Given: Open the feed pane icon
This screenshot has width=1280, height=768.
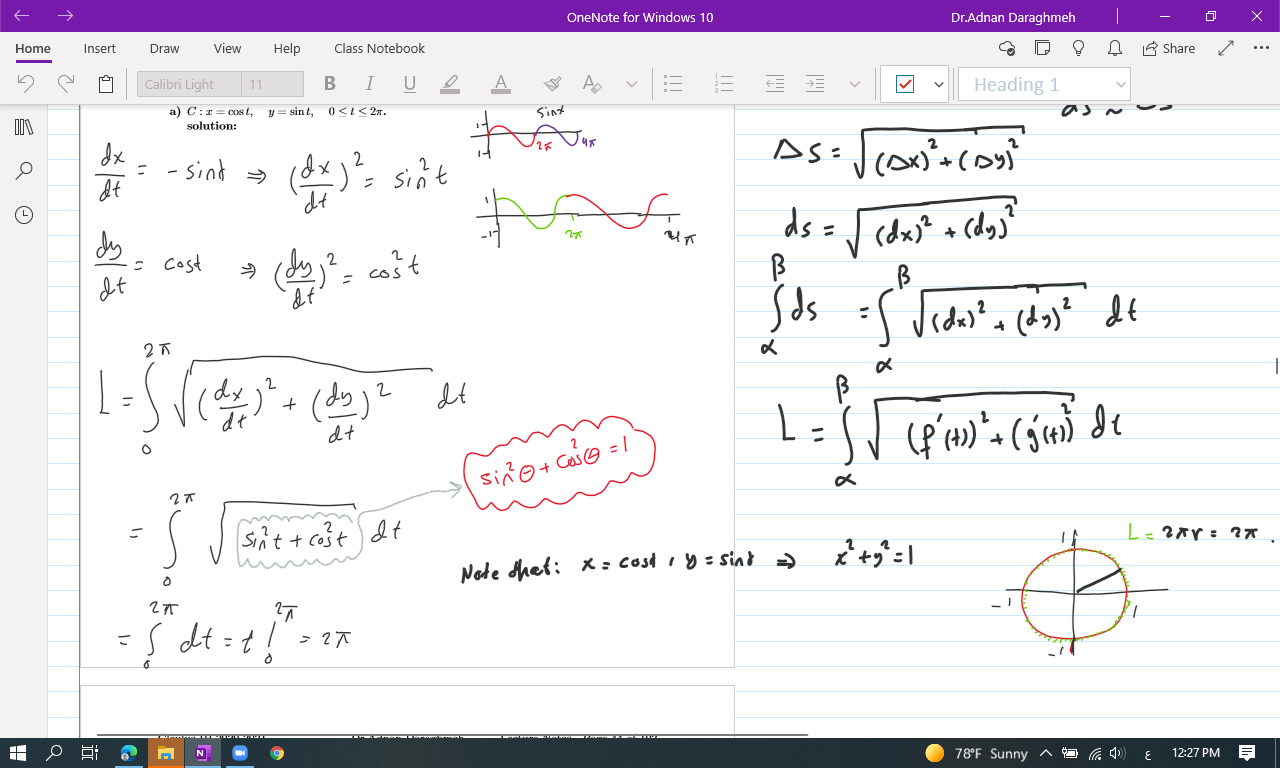Looking at the screenshot, I should [1042, 48].
